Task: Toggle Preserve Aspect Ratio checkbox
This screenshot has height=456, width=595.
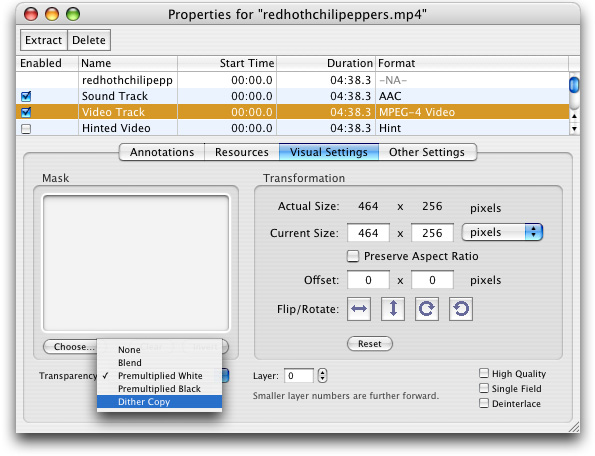Action: 353,256
